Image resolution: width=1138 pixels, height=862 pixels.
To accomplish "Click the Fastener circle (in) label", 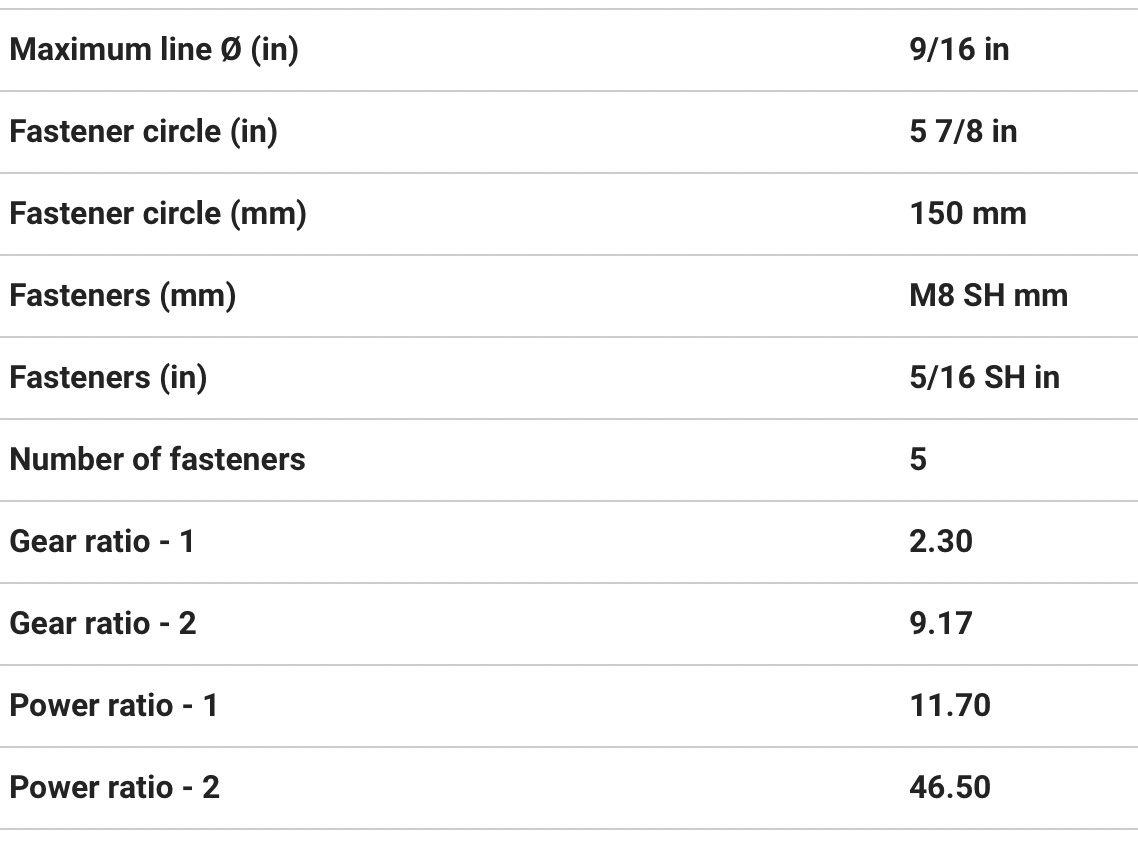I will click(x=143, y=132).
